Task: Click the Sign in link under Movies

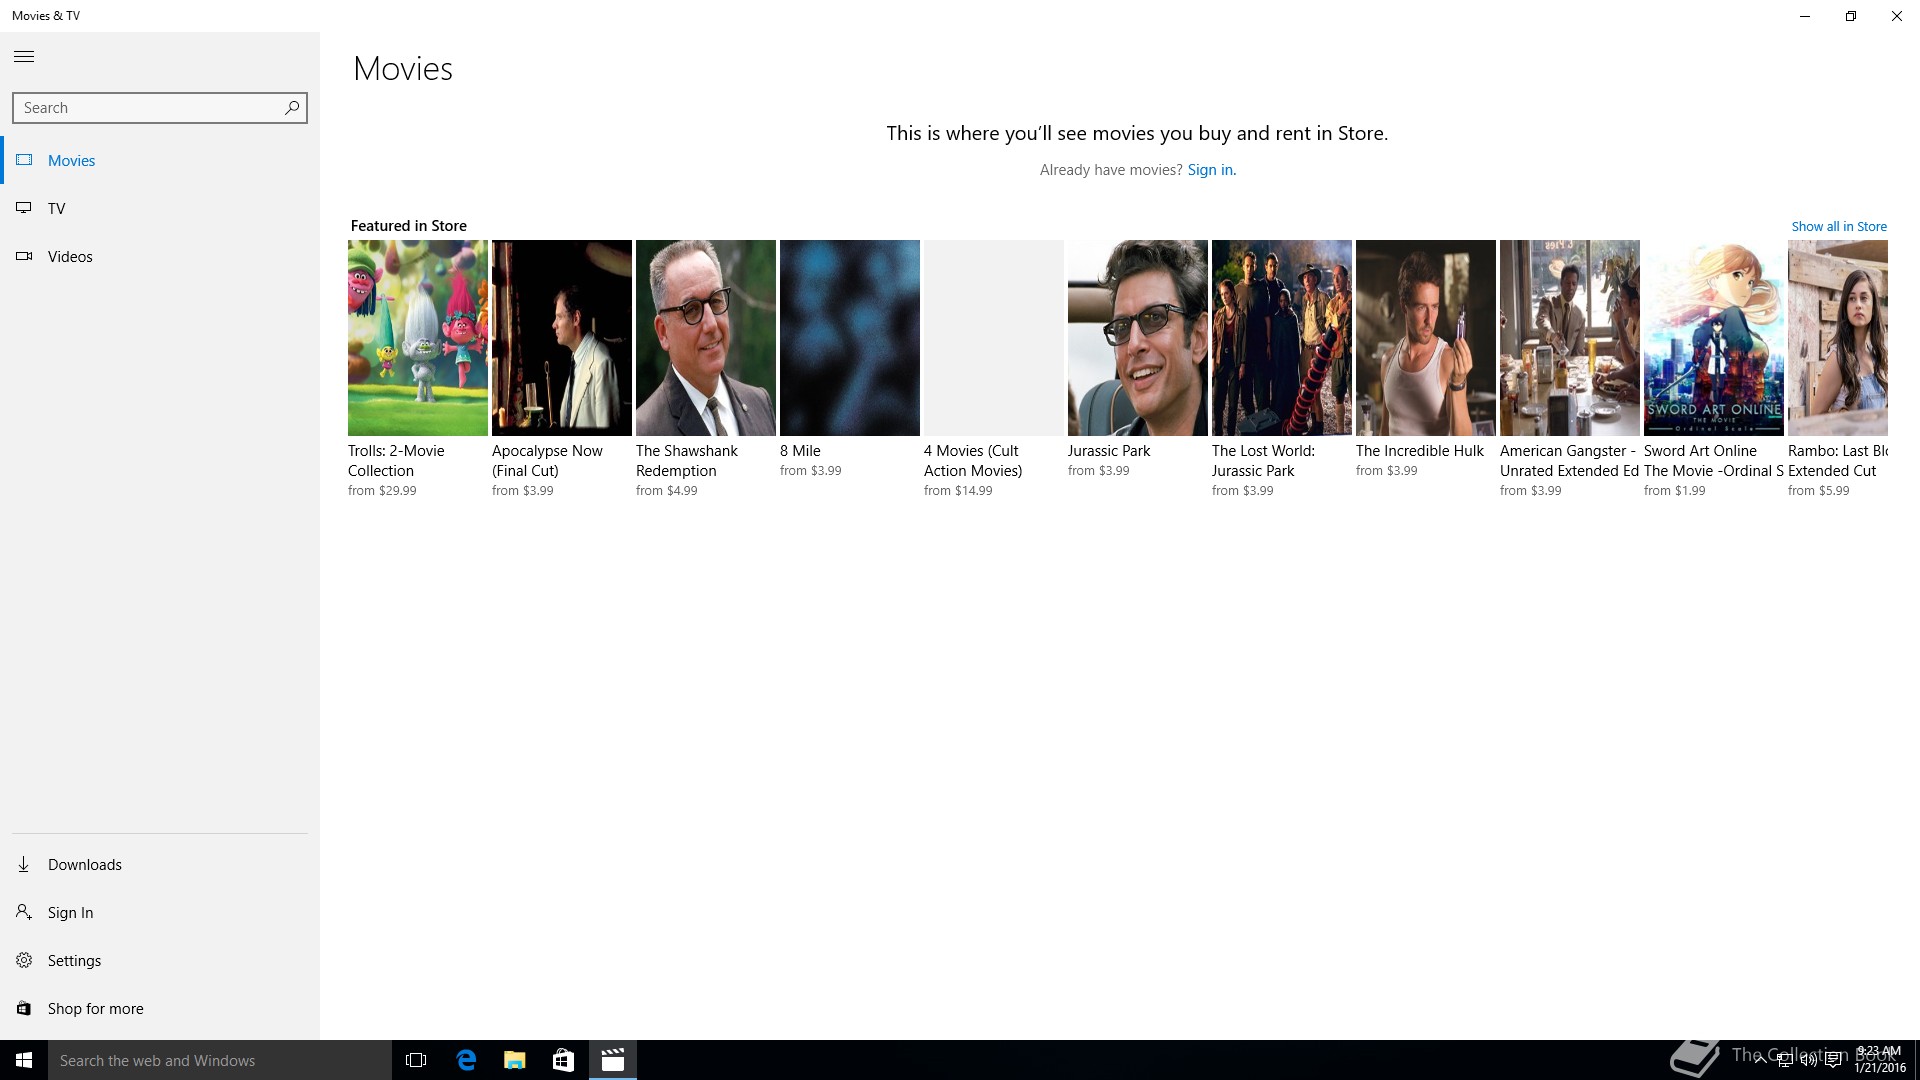Action: point(1211,170)
